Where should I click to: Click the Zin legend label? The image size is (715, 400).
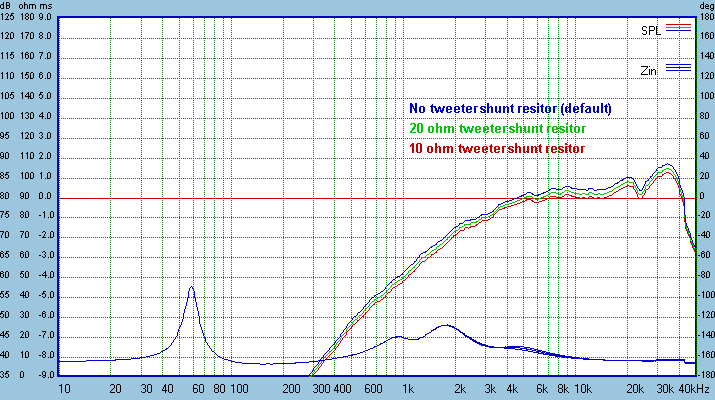(x=651, y=69)
